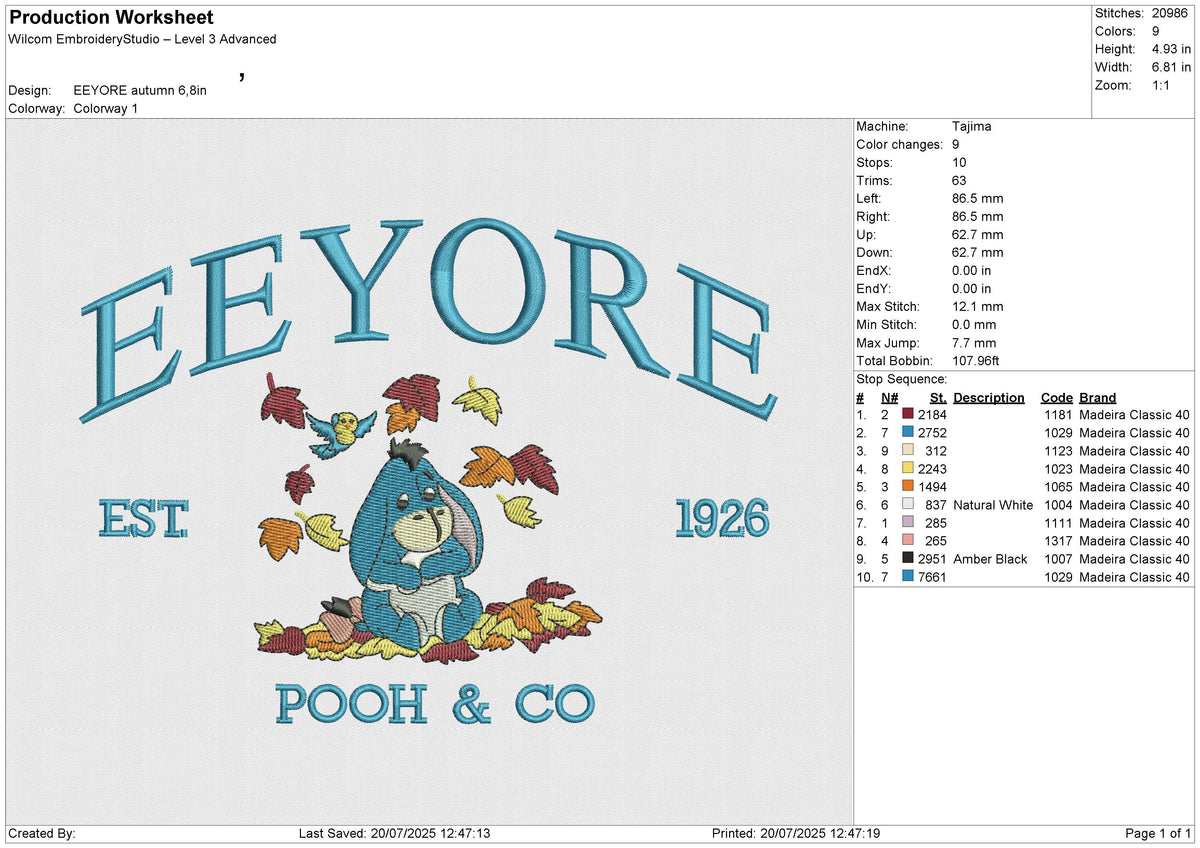Click the cream swatch for stop 3

[x=908, y=451]
